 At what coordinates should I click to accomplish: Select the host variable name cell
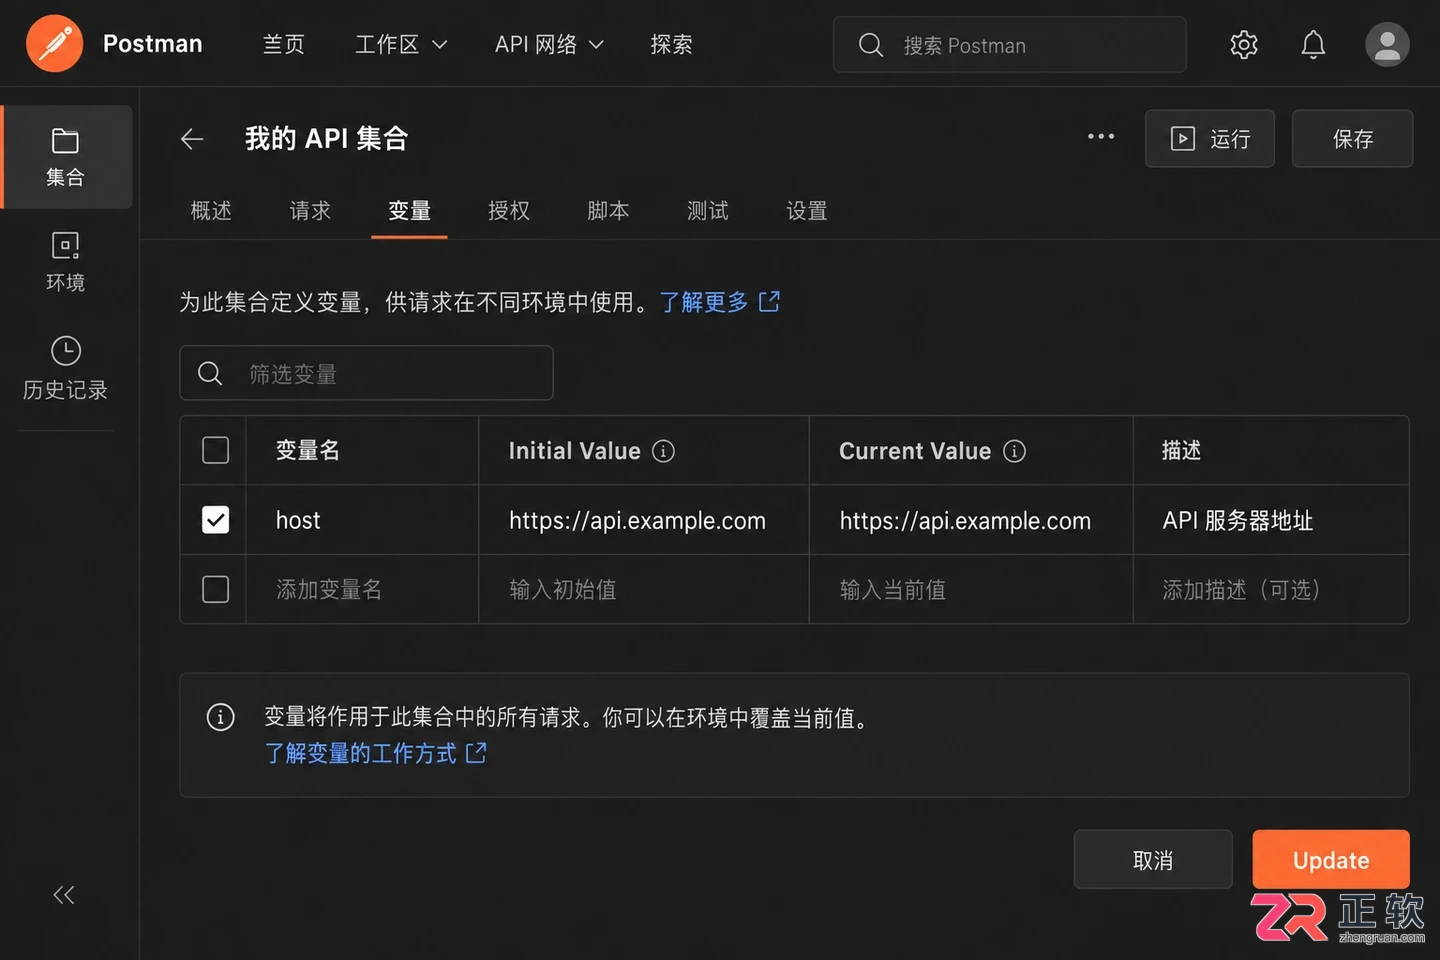[x=362, y=520]
